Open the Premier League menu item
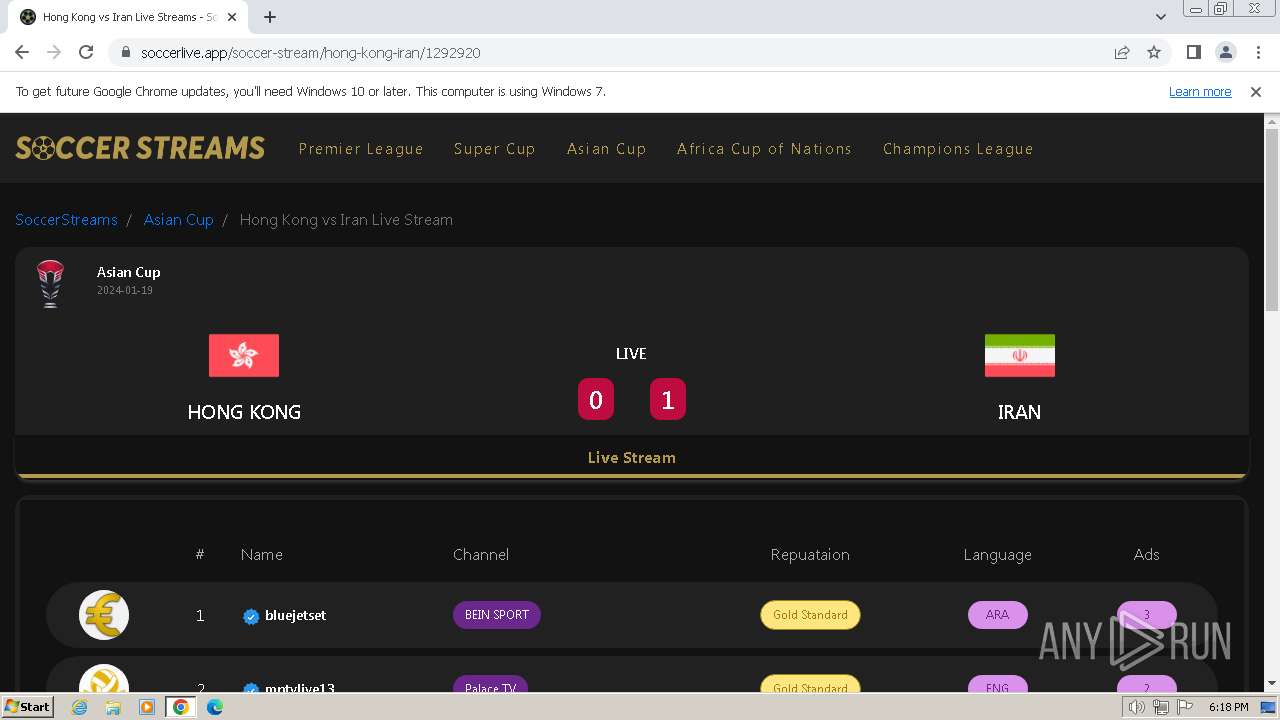This screenshot has width=1280, height=720. (361, 149)
